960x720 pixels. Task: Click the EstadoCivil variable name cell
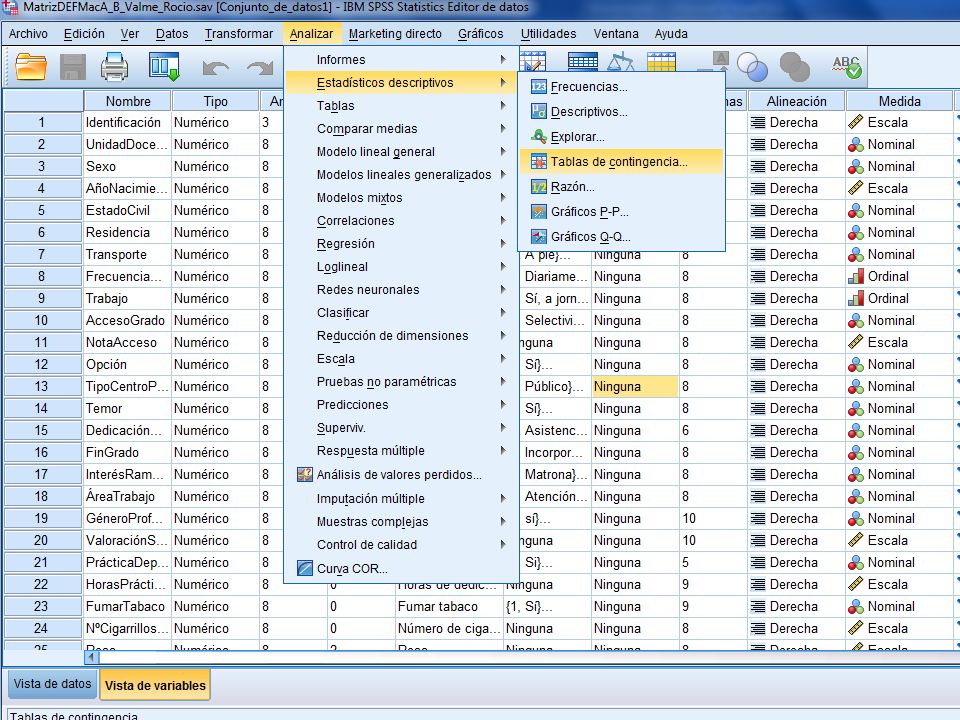tap(128, 211)
